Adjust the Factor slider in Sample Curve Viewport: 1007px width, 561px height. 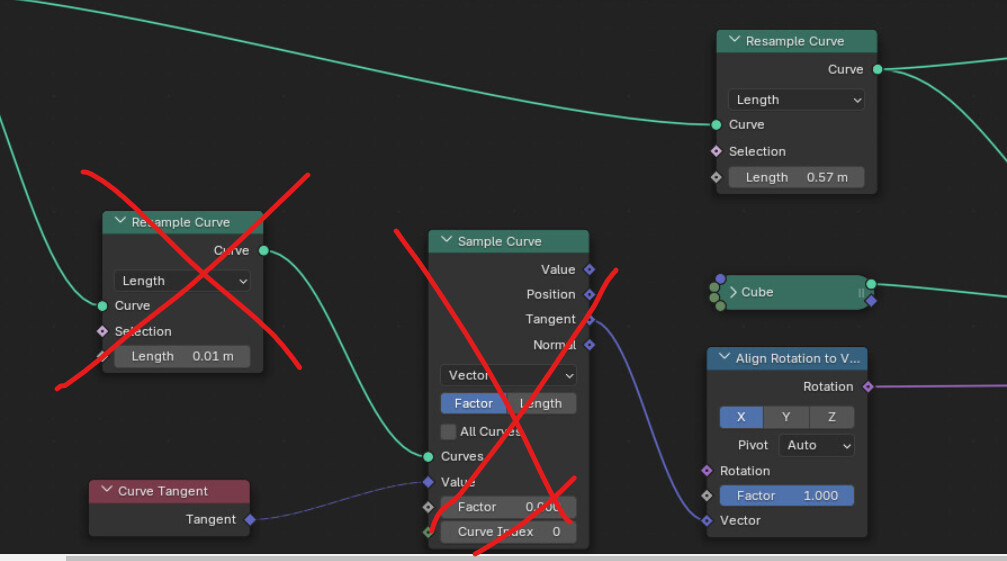(x=508, y=507)
